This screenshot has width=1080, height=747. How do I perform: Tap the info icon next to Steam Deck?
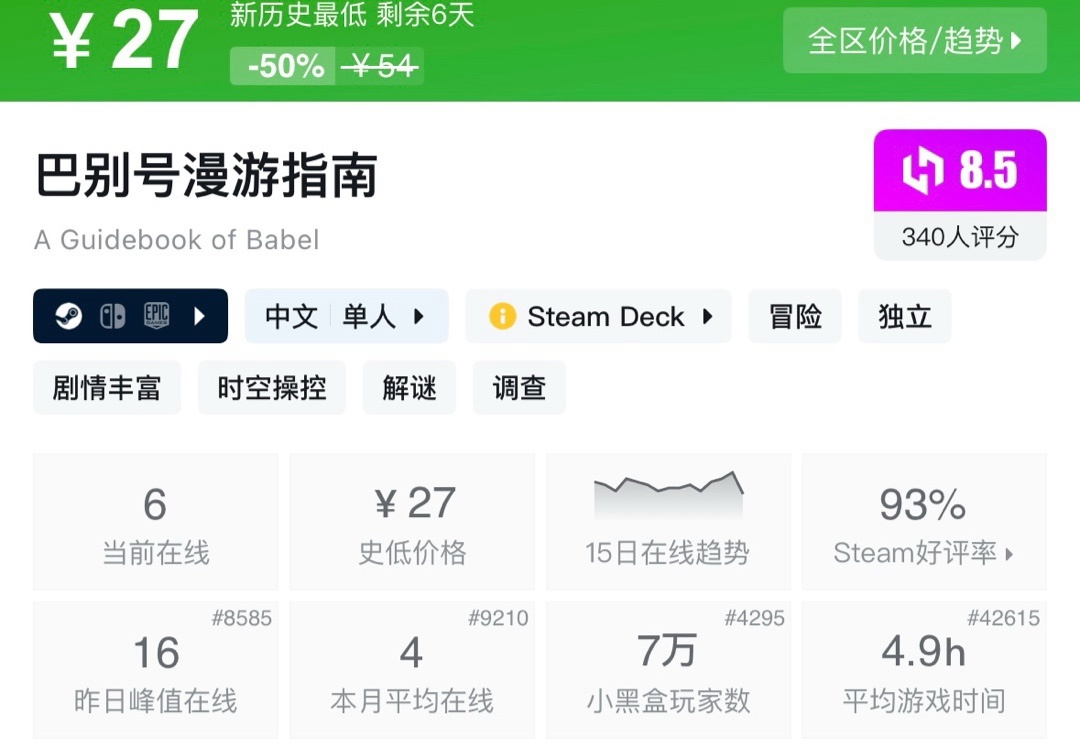point(503,316)
